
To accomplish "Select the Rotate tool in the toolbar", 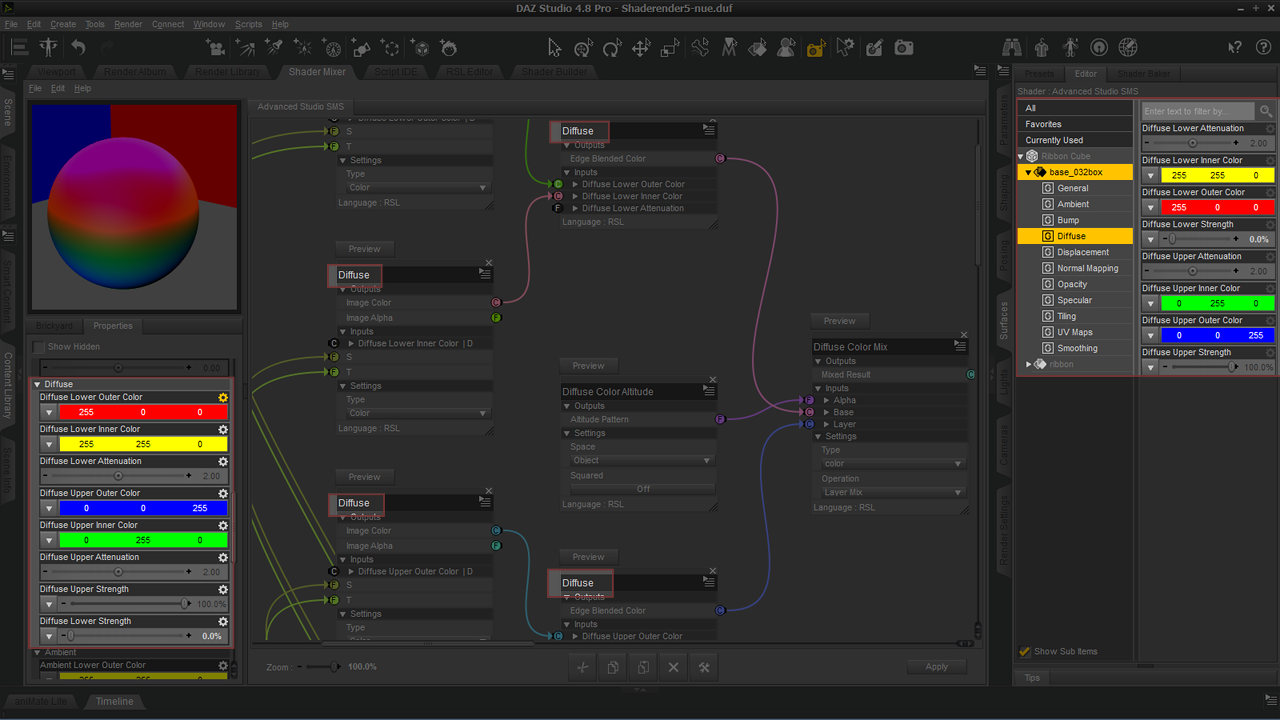I will click(612, 47).
